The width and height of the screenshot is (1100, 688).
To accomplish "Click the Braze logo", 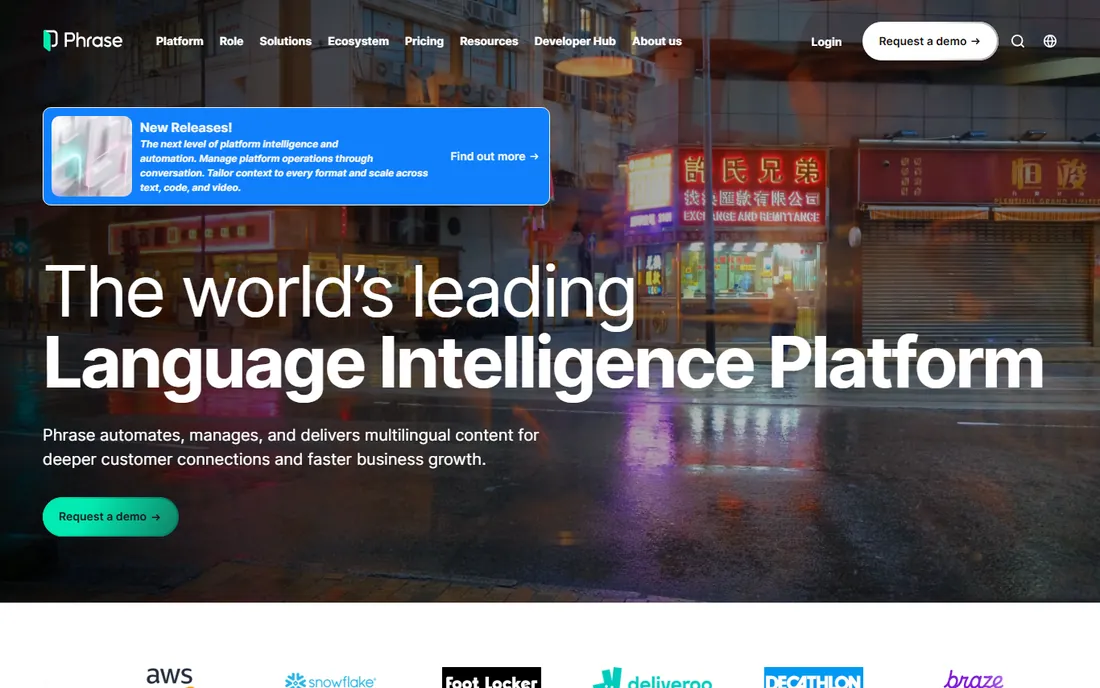I will [974, 679].
